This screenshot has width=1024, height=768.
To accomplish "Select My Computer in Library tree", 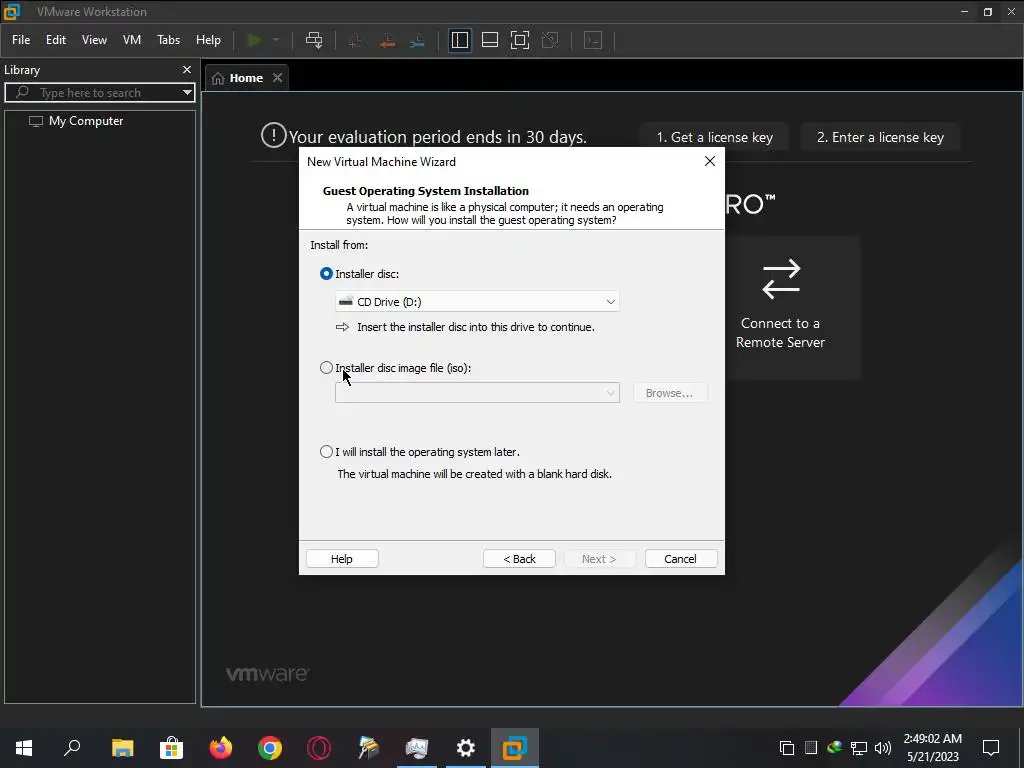I will [x=86, y=121].
